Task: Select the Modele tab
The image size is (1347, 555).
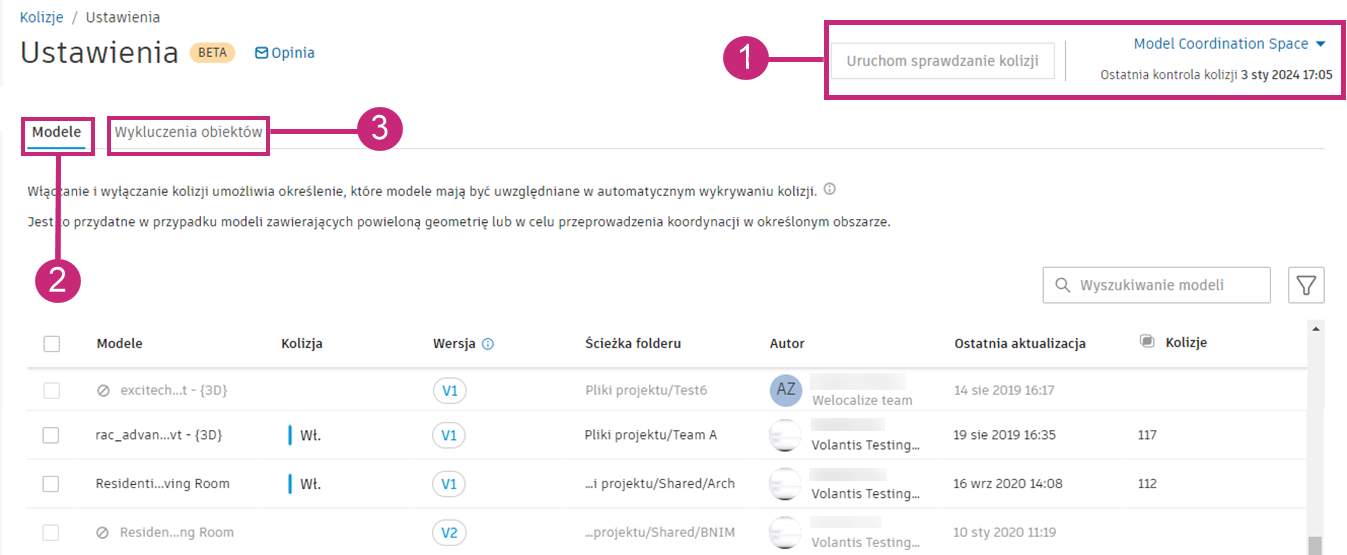Action: tap(57, 132)
